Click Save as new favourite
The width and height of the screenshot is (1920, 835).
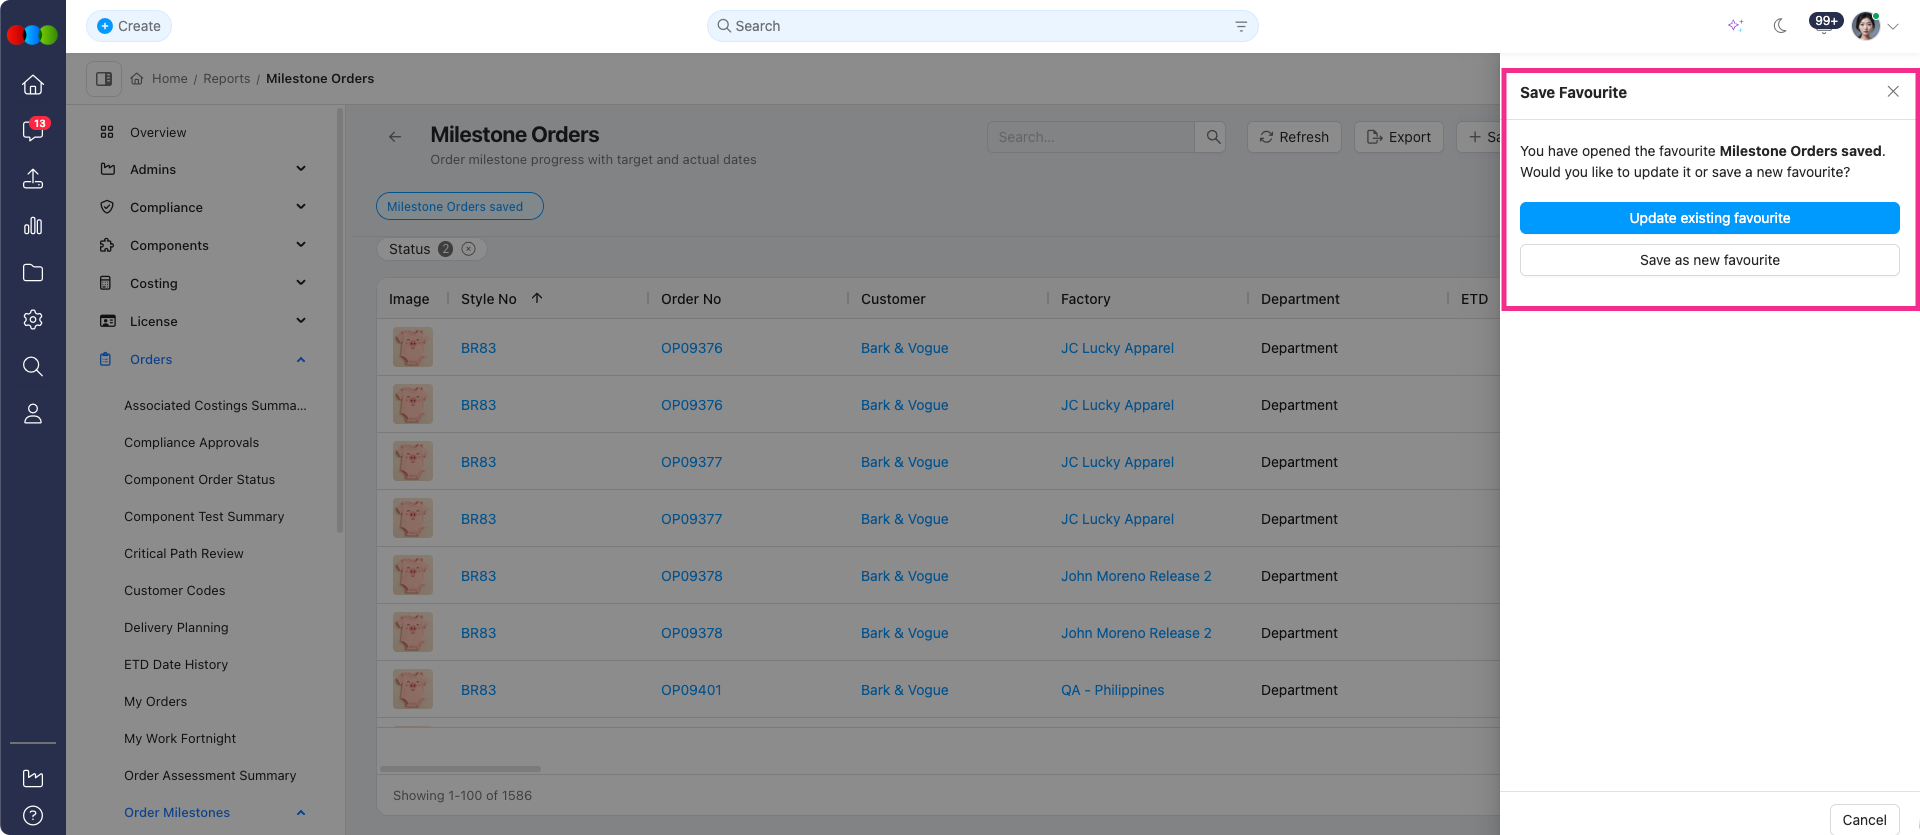(x=1709, y=260)
